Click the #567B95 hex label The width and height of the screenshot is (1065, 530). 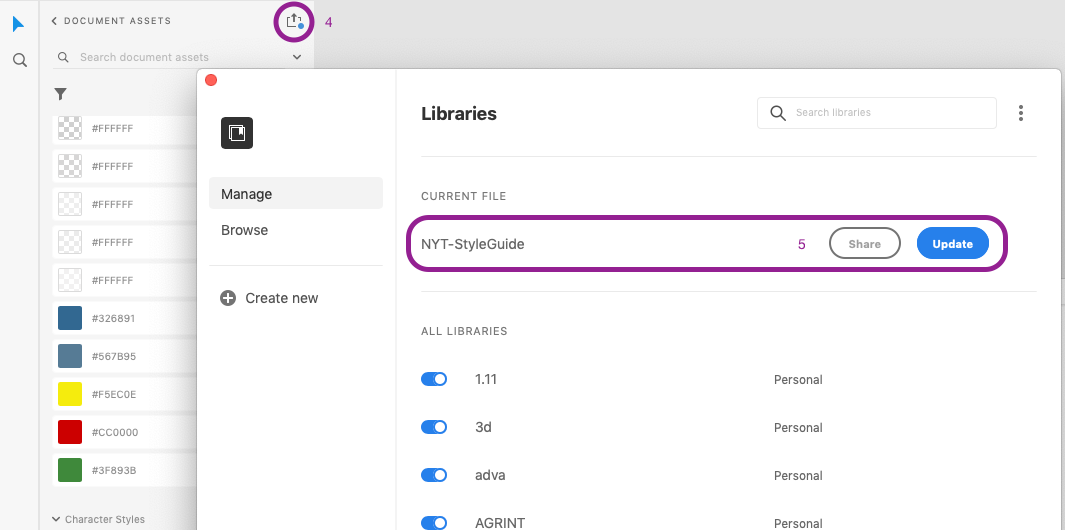pyautogui.click(x=113, y=356)
